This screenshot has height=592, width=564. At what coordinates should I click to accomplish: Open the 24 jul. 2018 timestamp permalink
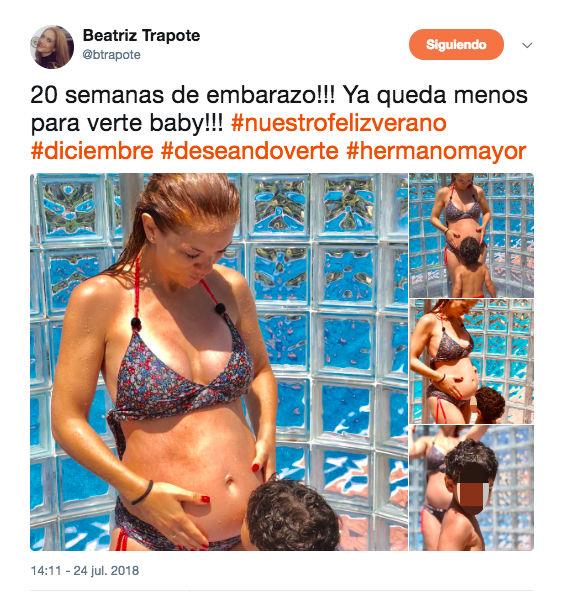[x=106, y=570]
